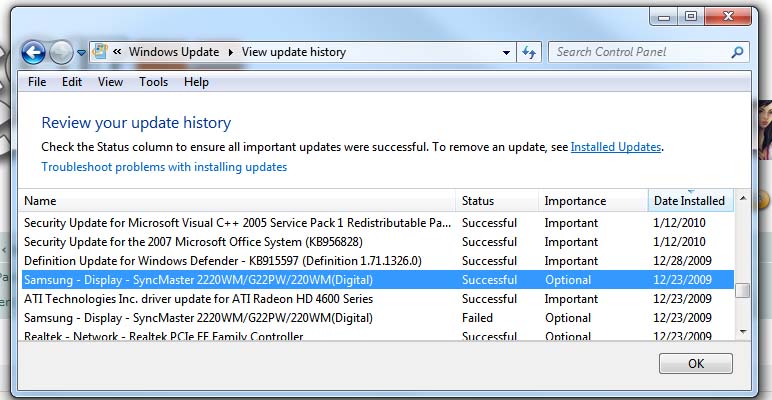772x400 pixels.
Task: Expand the address bar history dropdown
Action: (505, 52)
